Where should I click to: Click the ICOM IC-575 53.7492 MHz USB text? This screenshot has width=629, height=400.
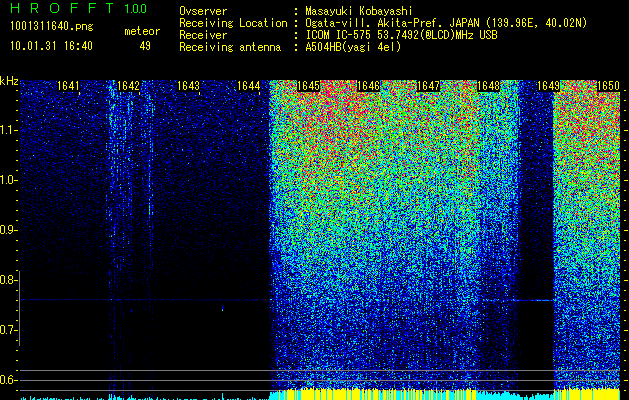click(x=401, y=35)
